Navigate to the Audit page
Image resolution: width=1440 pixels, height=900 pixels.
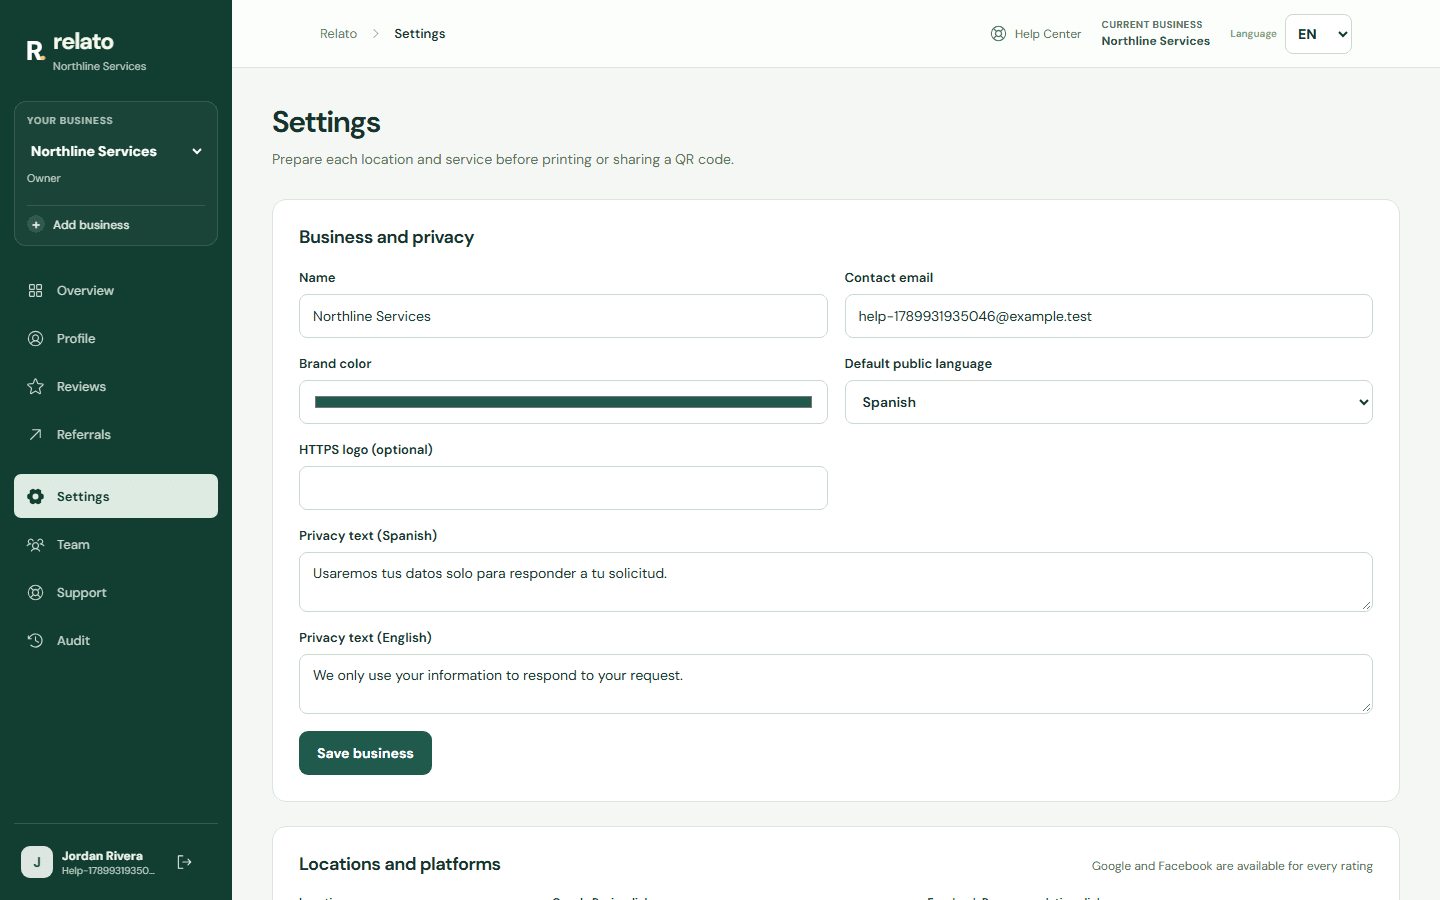[x=116, y=641]
